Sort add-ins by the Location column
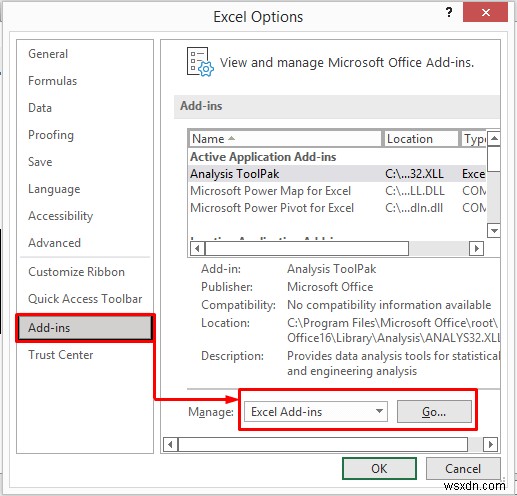Viewport: 517px width, 496px height. 421,138
